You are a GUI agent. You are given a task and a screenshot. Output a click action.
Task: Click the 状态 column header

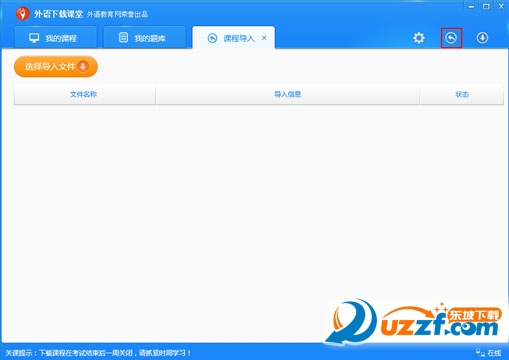[462, 95]
